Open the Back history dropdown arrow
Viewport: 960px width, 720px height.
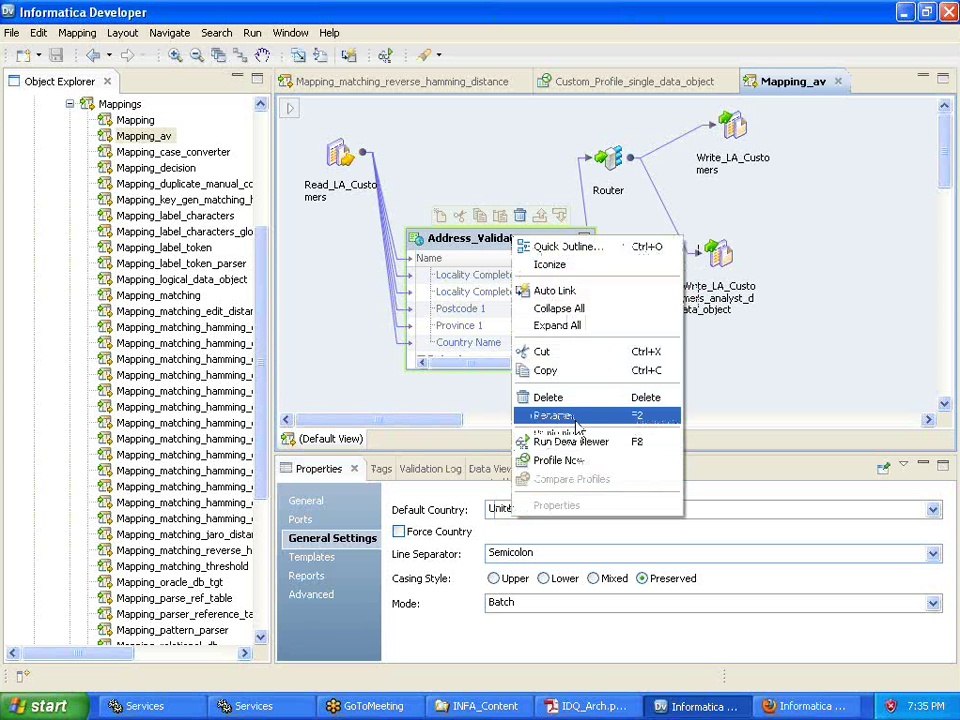tap(109, 55)
